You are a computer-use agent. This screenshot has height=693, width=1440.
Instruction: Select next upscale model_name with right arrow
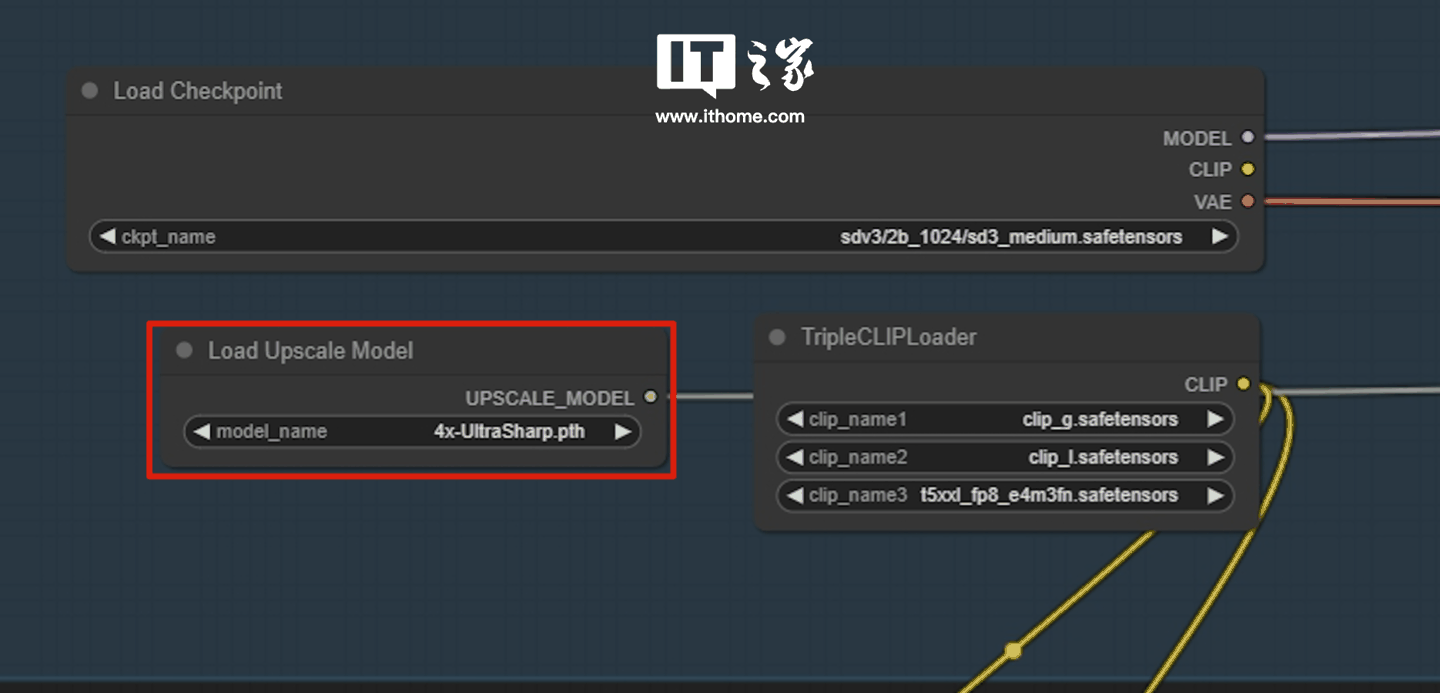point(623,432)
